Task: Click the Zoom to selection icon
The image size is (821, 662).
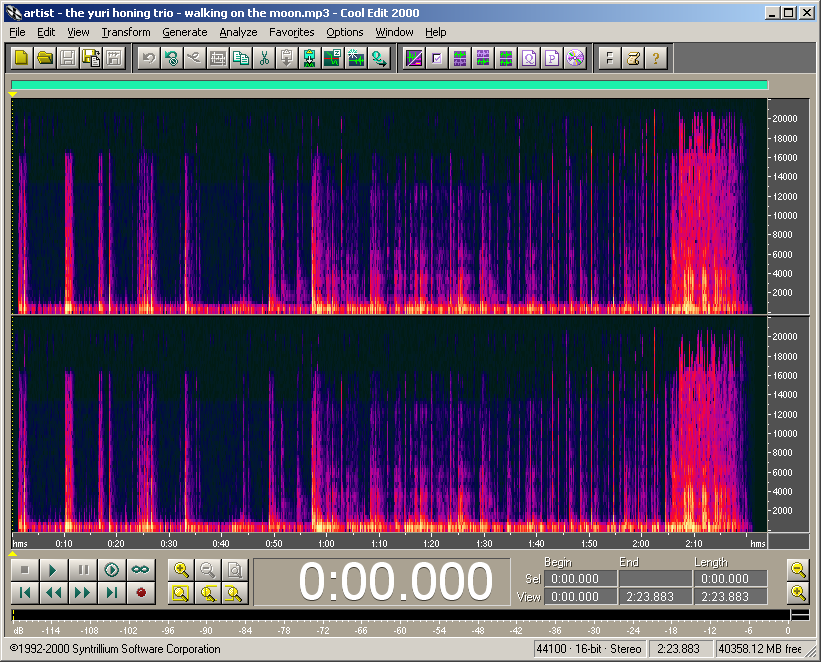Action: click(181, 593)
